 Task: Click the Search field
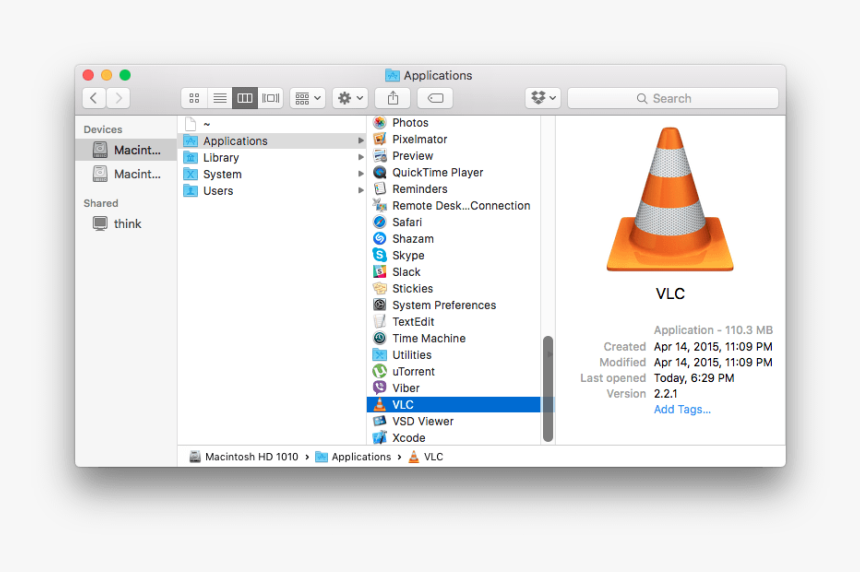pos(672,98)
